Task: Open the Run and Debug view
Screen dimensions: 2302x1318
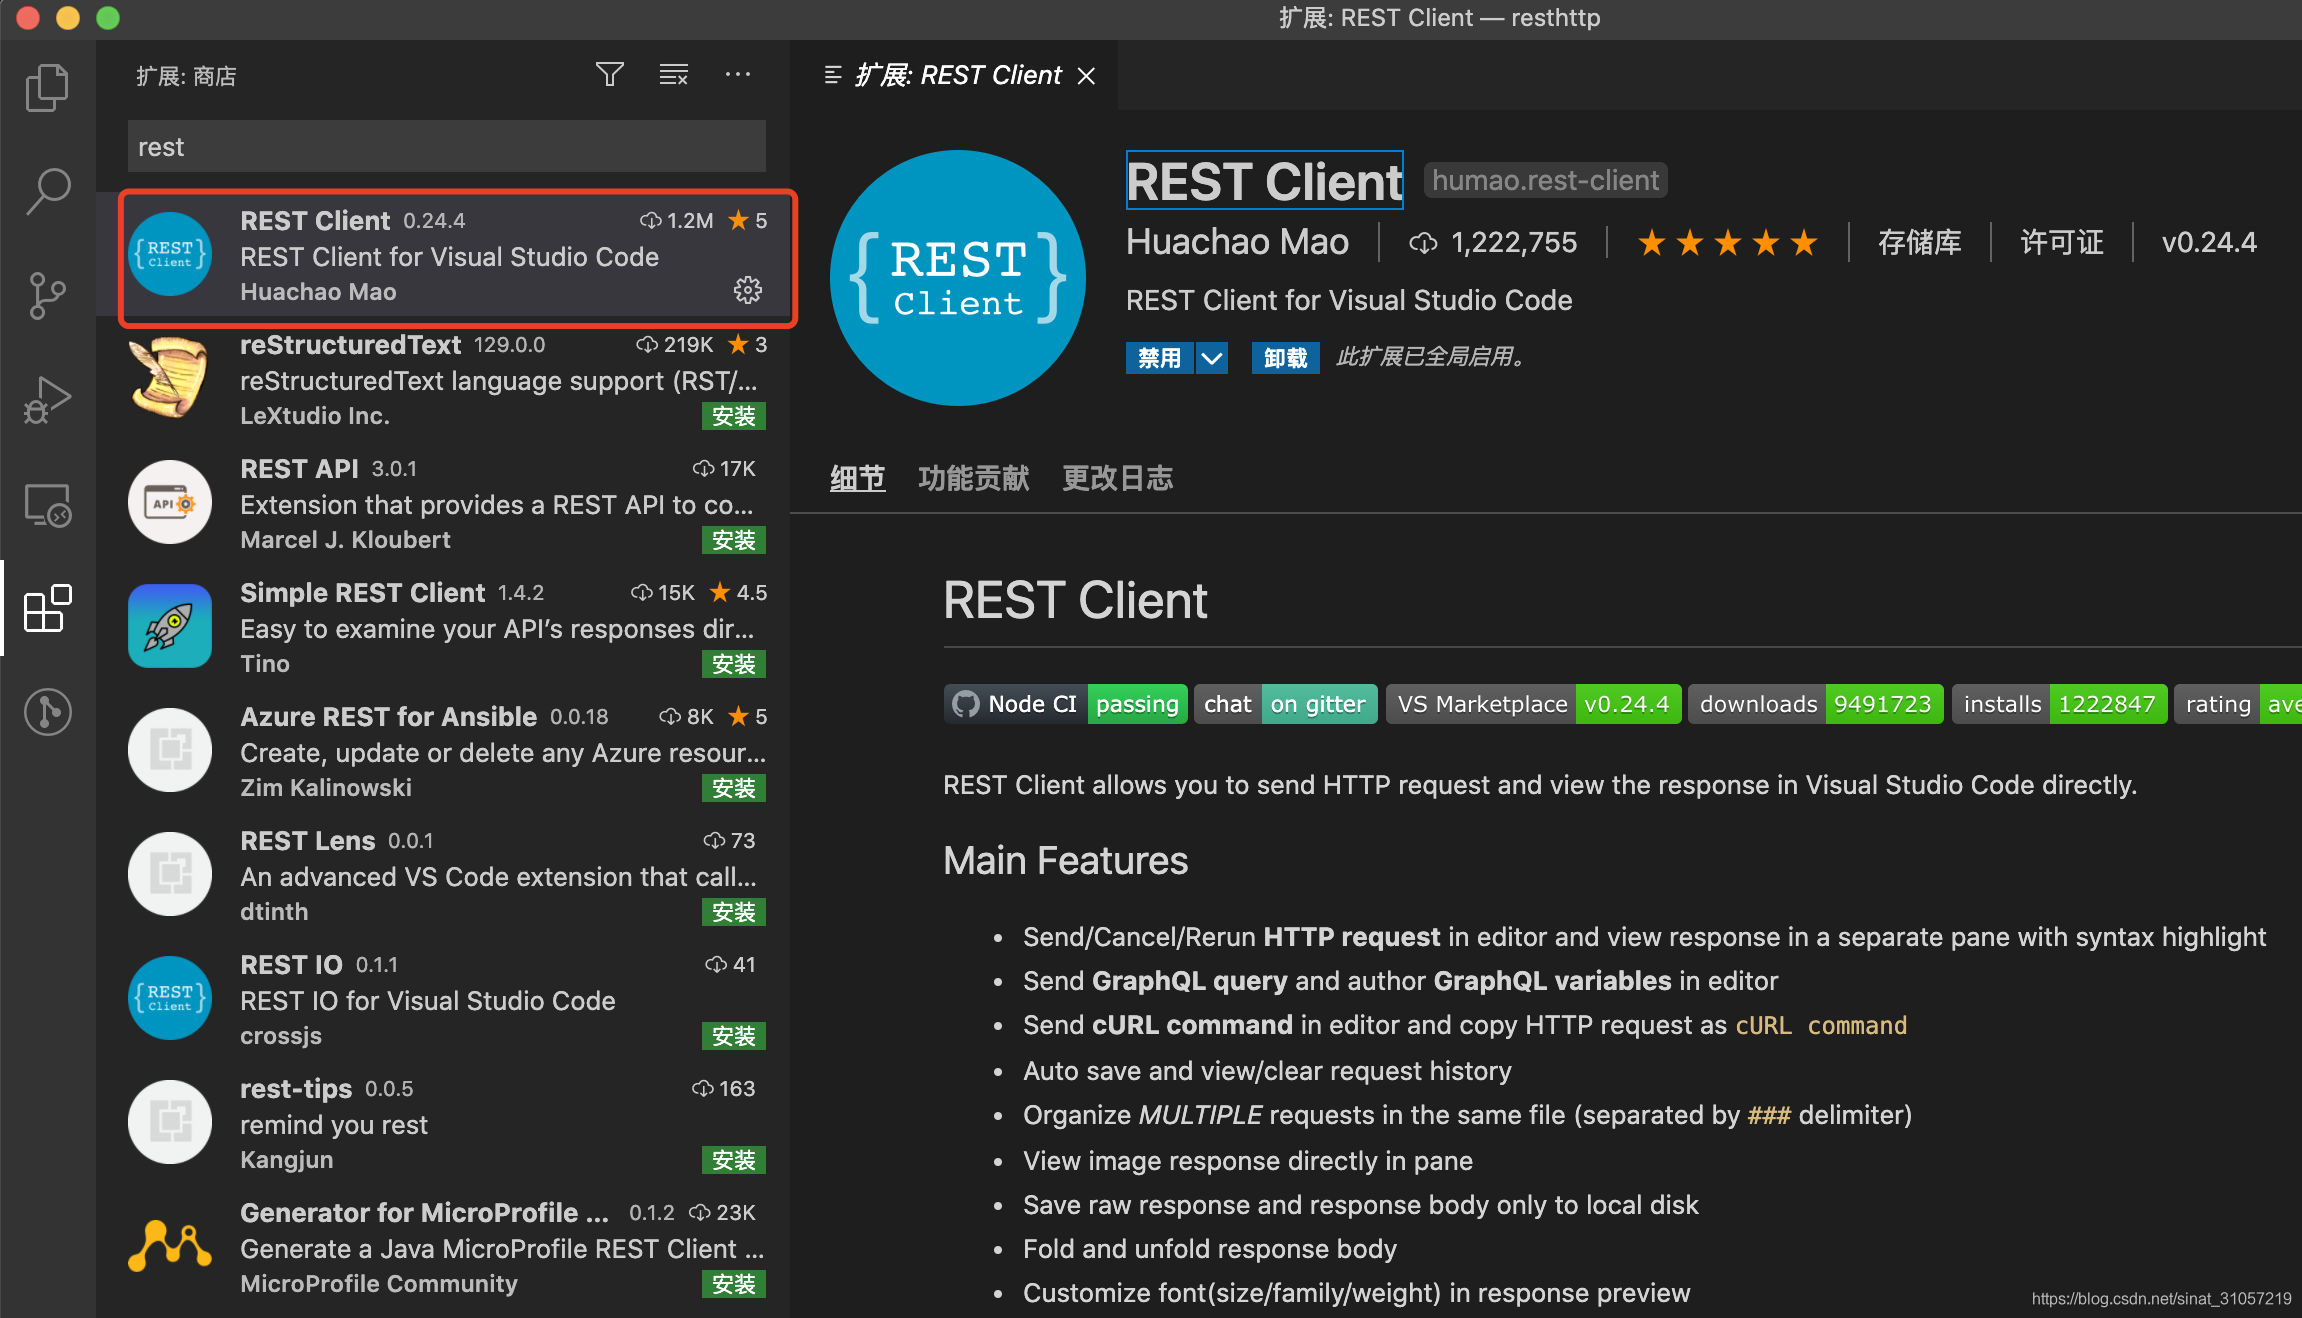Action: [47, 400]
